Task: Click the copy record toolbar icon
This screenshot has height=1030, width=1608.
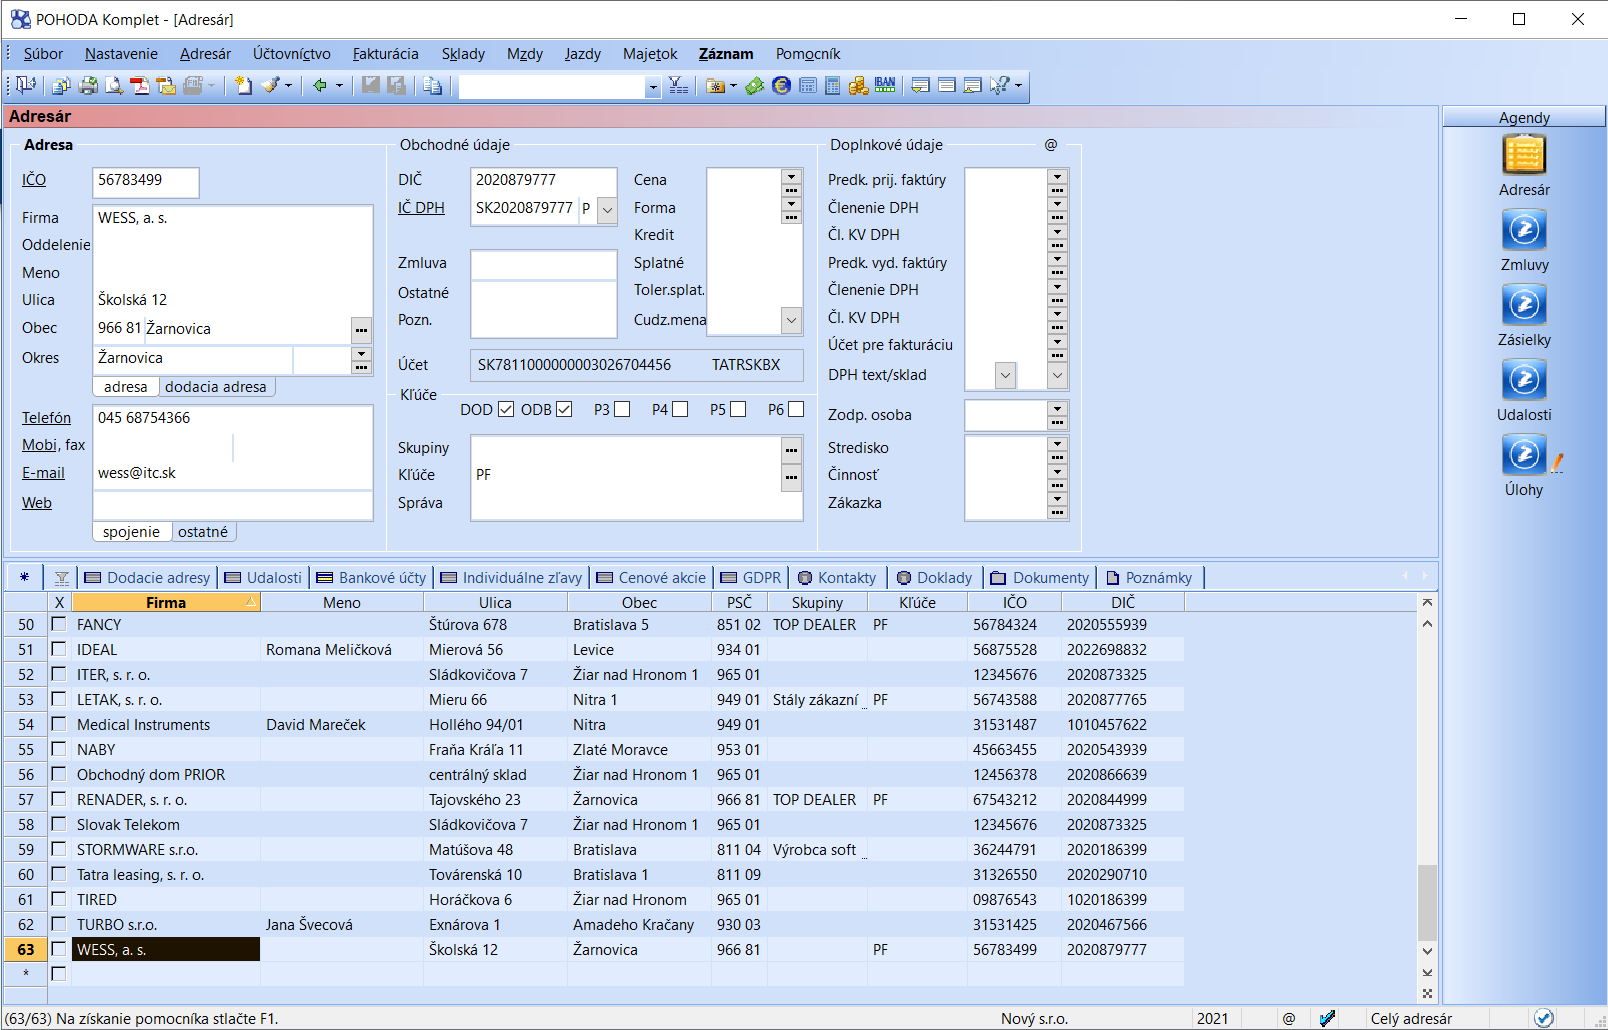Action: point(432,86)
